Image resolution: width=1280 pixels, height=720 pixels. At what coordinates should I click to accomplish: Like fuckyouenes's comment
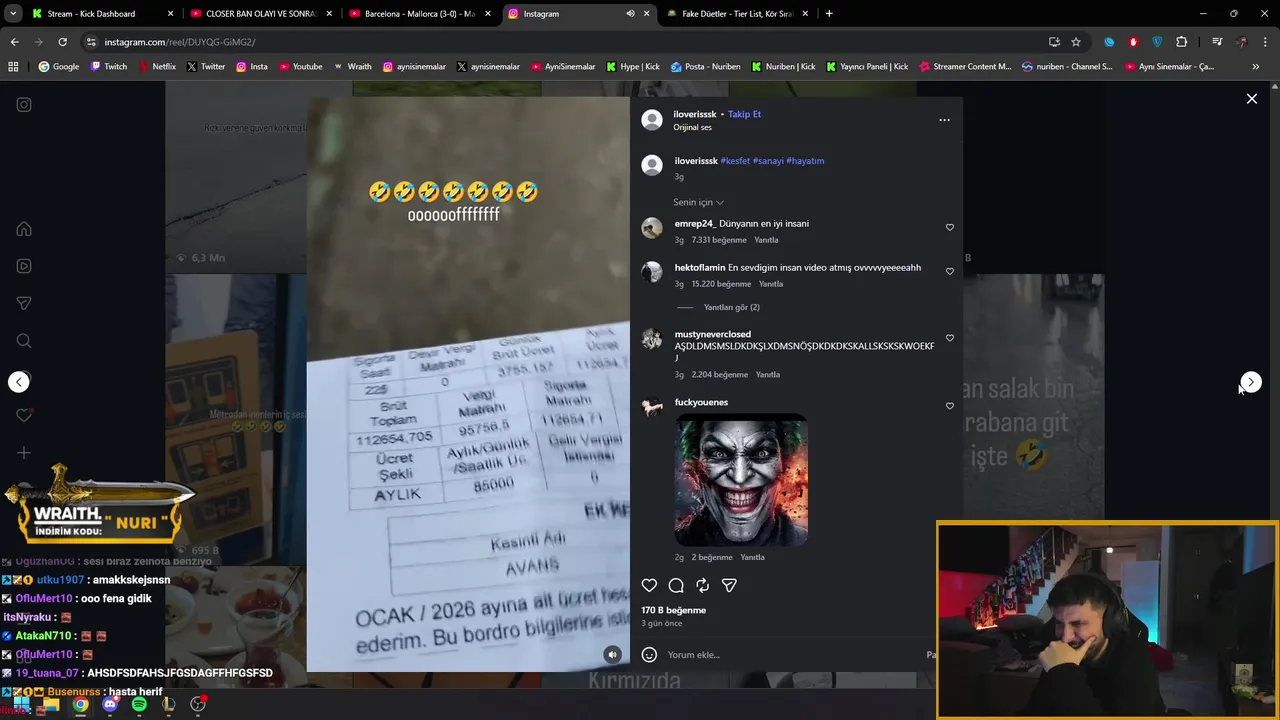coord(950,406)
